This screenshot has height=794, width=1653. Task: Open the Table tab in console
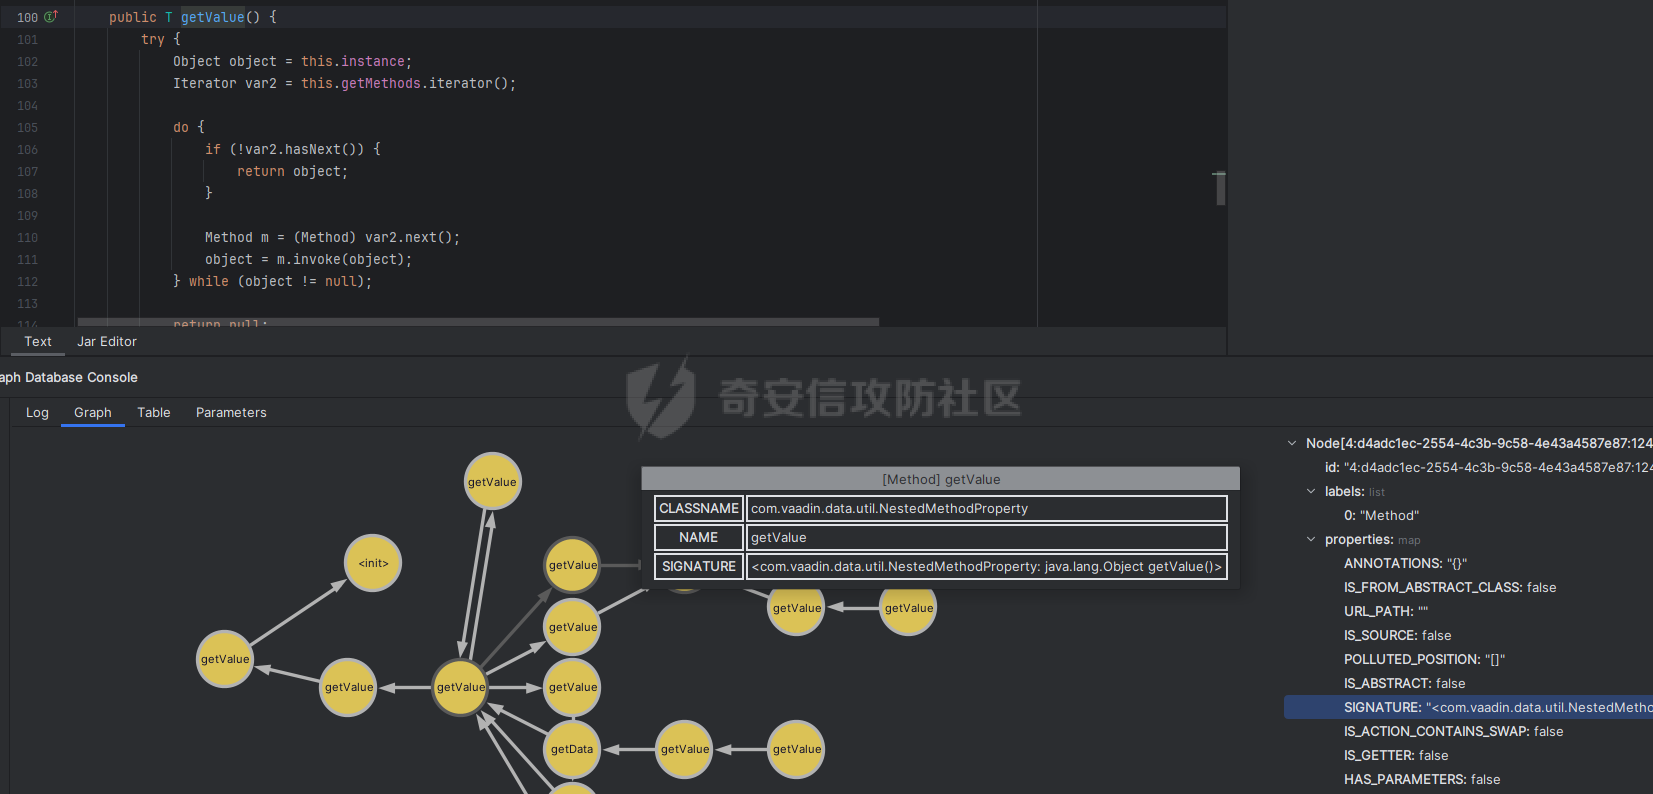click(154, 412)
